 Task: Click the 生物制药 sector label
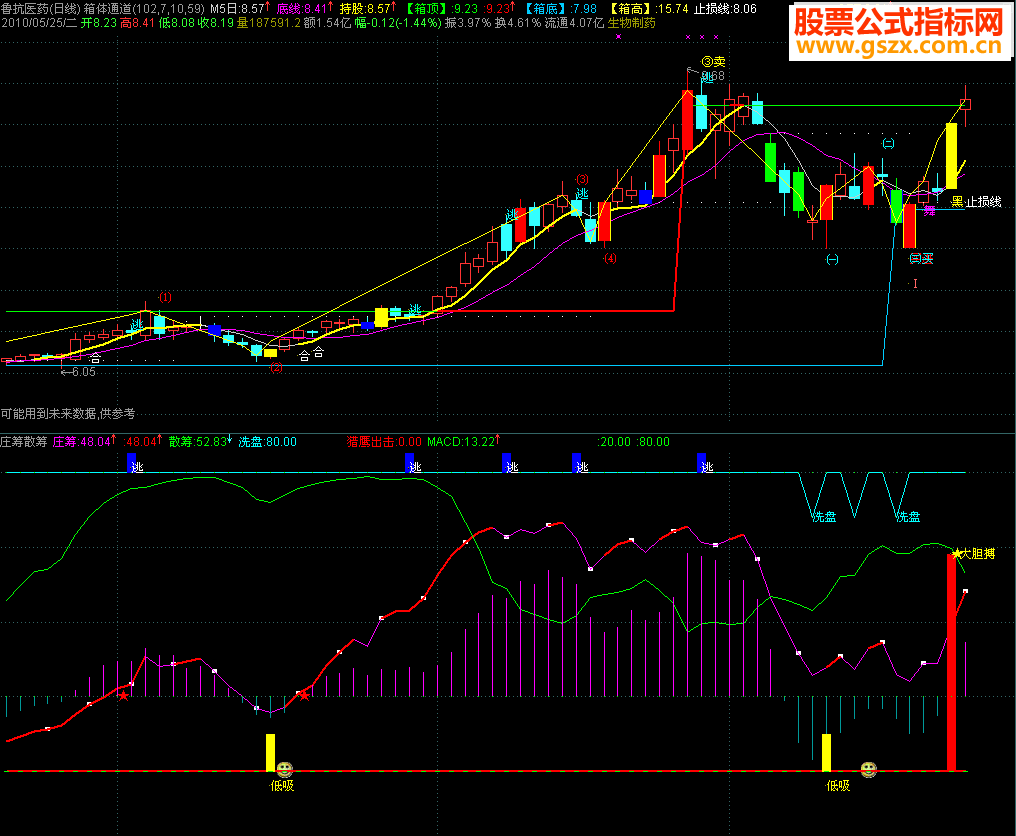tap(632, 23)
